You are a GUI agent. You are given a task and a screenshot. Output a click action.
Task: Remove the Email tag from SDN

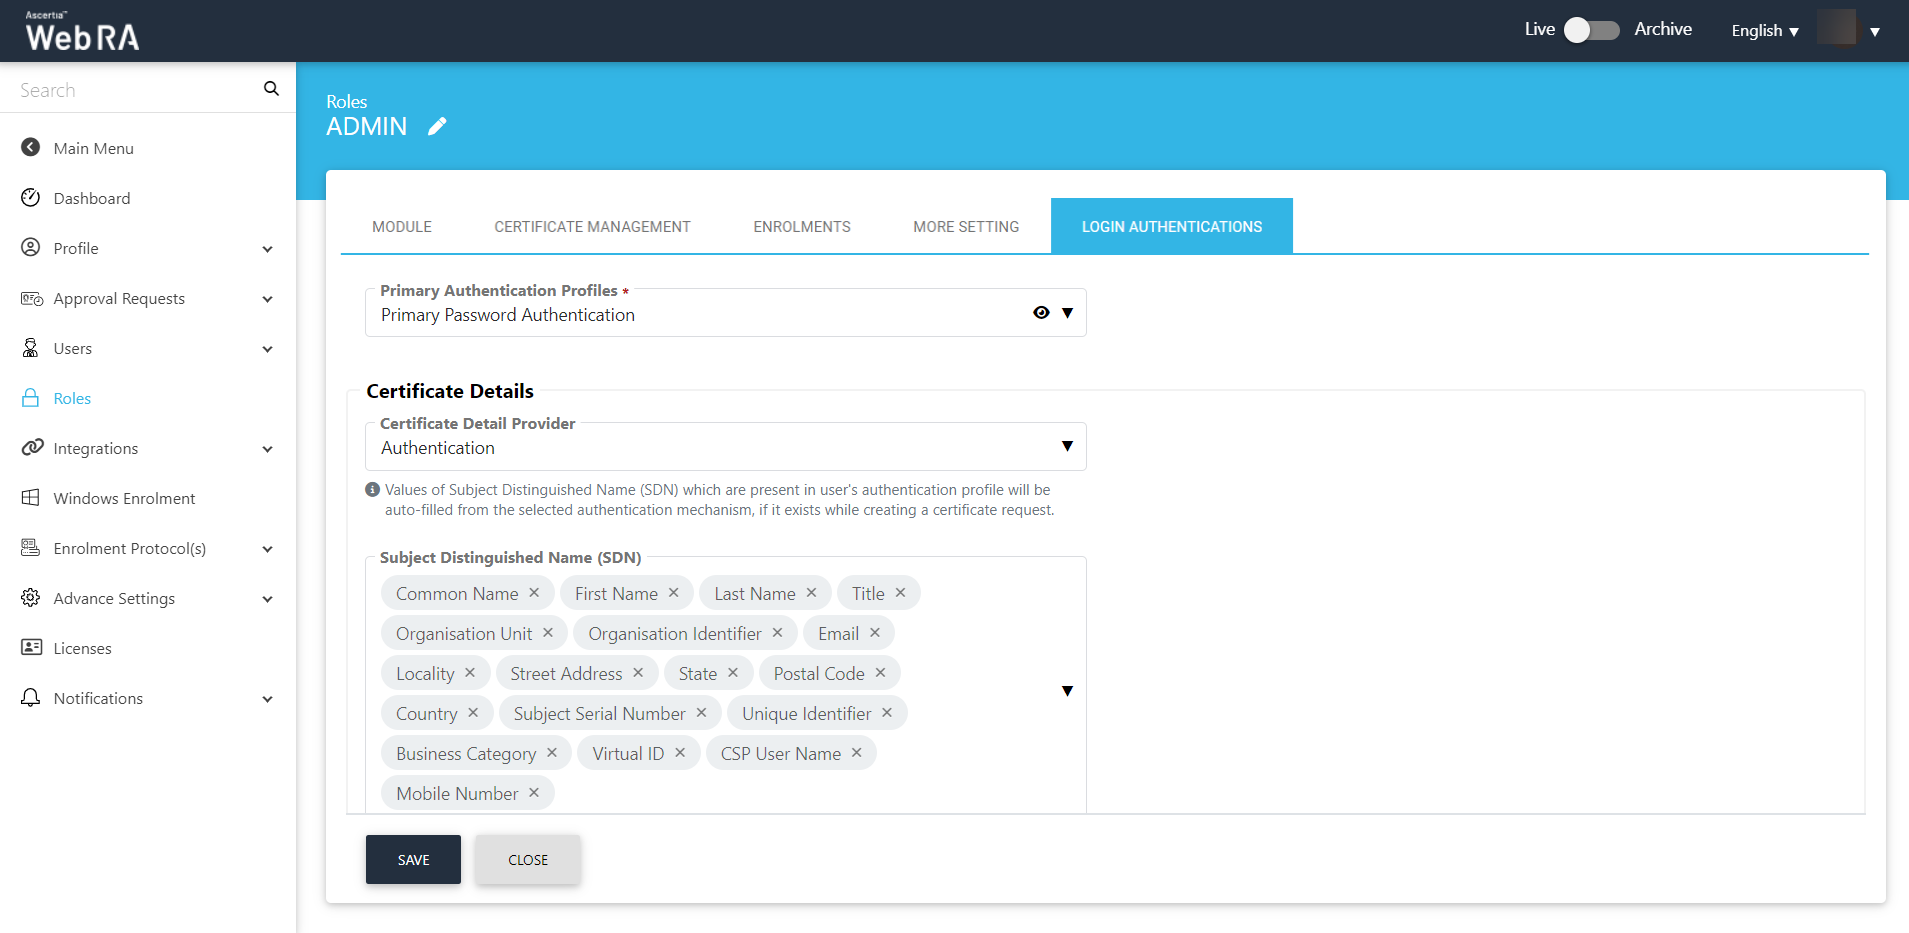tap(875, 633)
